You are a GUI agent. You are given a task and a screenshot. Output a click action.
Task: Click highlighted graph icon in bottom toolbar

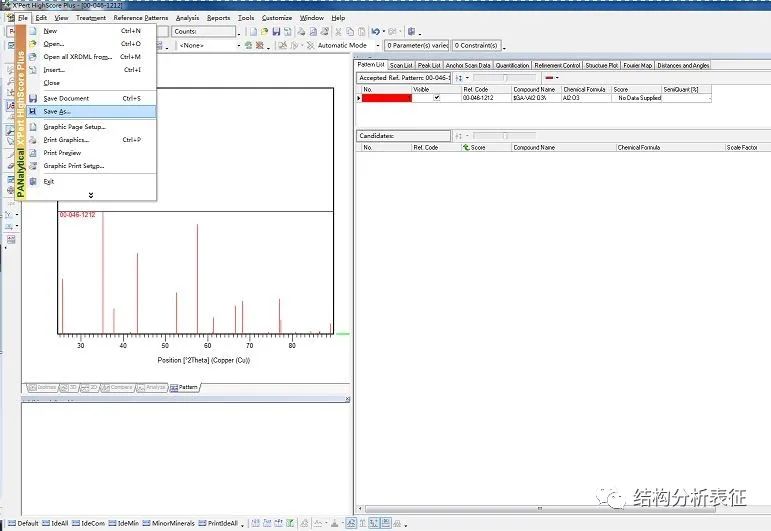[x=351, y=523]
